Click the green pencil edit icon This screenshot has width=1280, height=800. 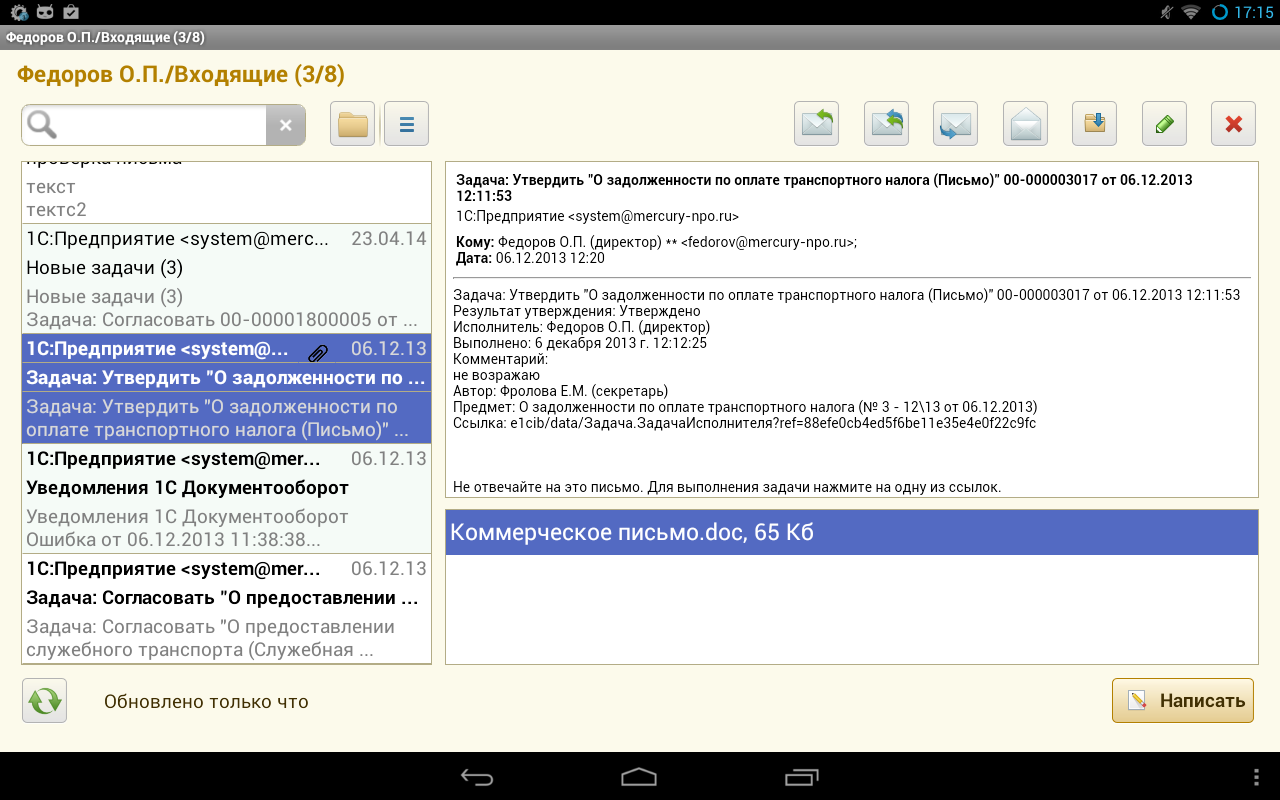pyautogui.click(x=1165, y=125)
